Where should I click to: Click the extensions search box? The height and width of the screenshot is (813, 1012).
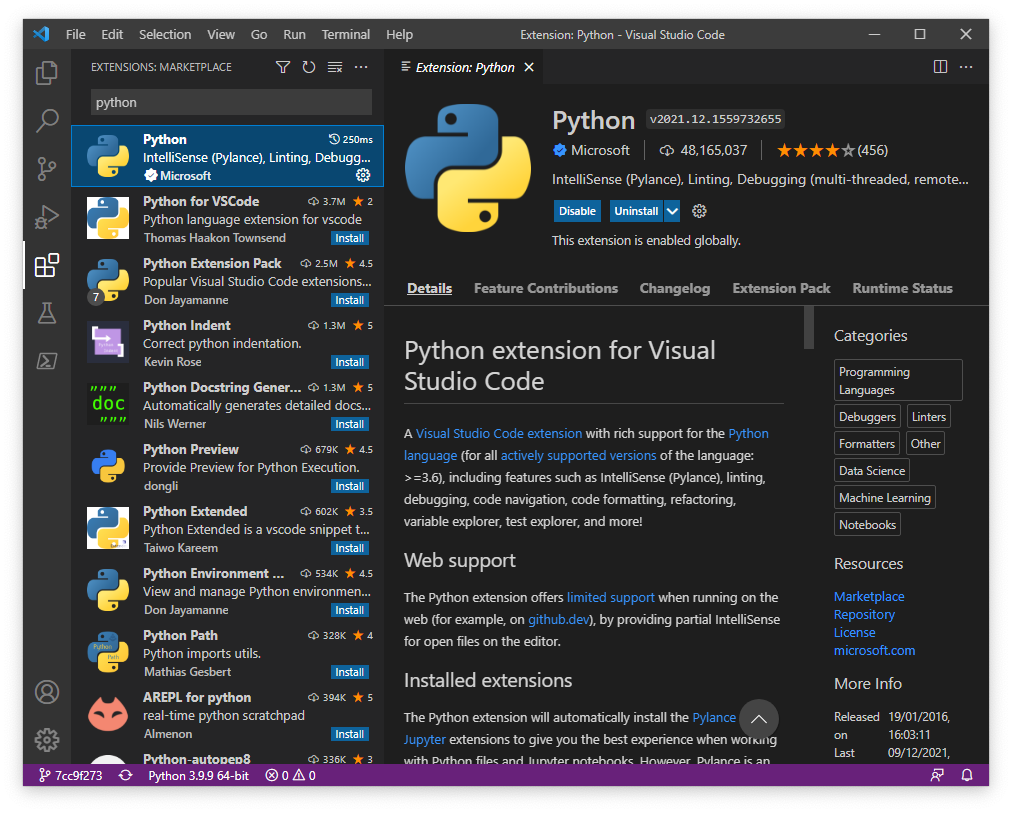(x=231, y=103)
